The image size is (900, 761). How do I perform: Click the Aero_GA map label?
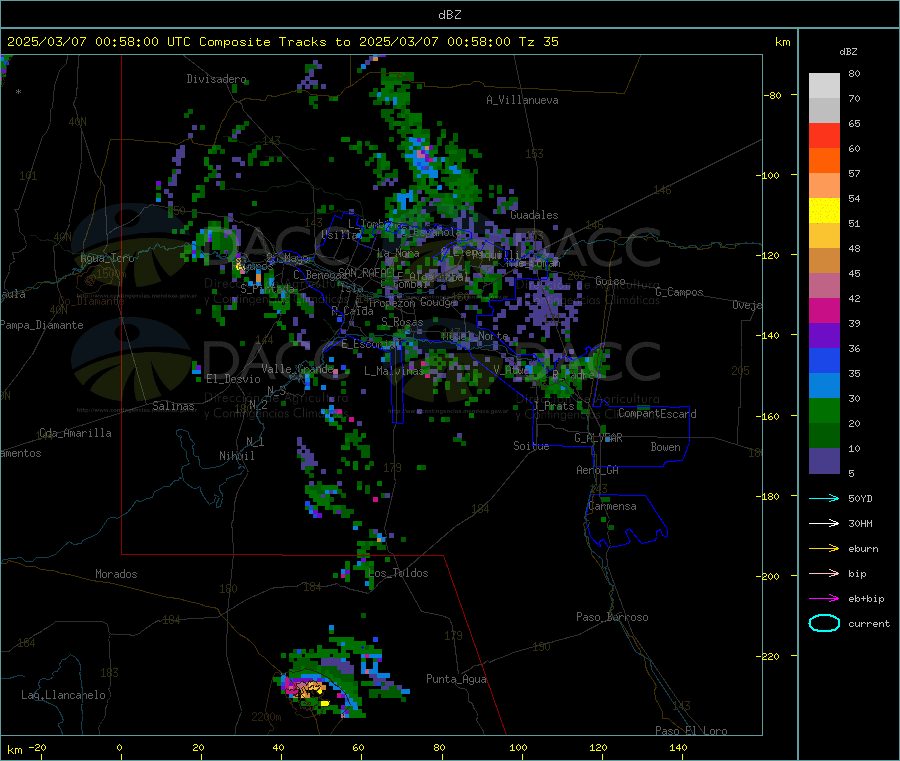tap(598, 470)
